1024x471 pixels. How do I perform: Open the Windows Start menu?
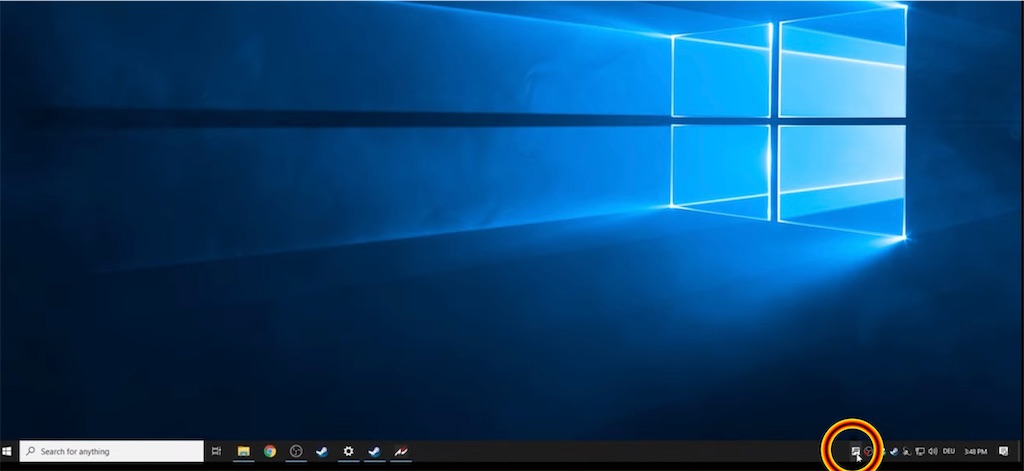(7, 451)
